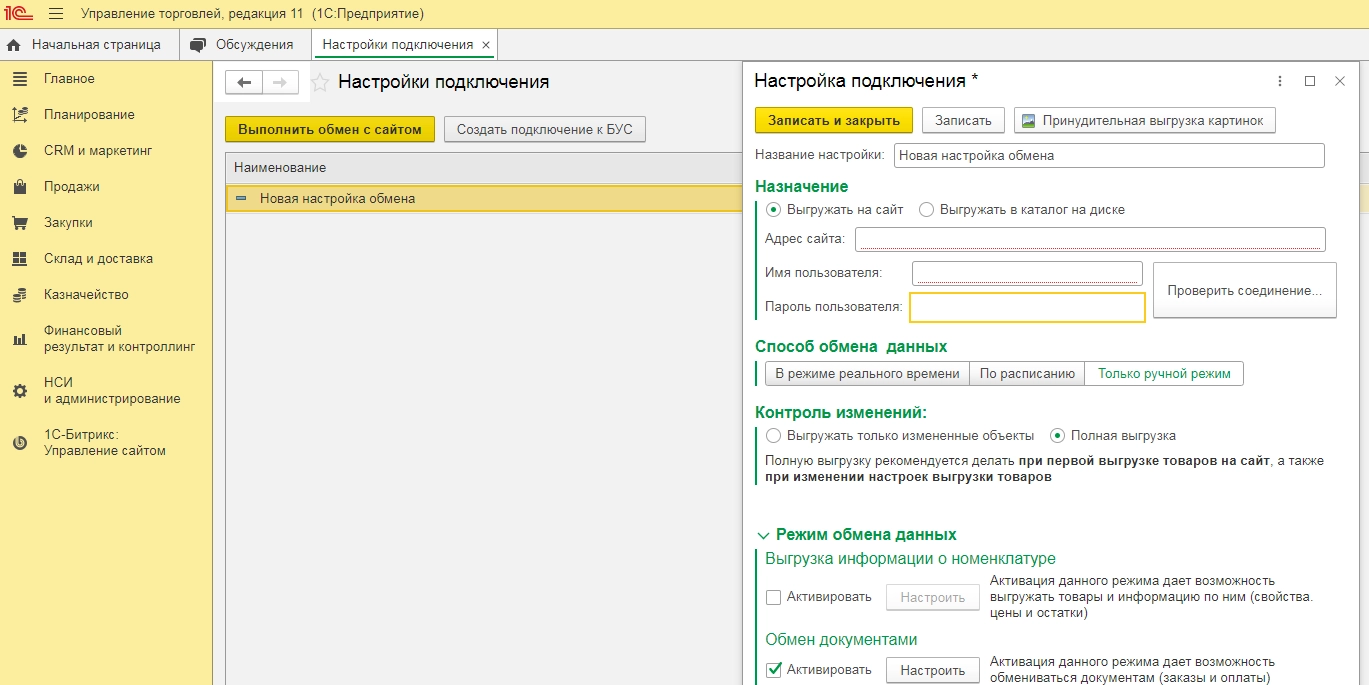The height and width of the screenshot is (685, 1369).
Task: Collapse the Режим обмена данных section
Action: [764, 535]
